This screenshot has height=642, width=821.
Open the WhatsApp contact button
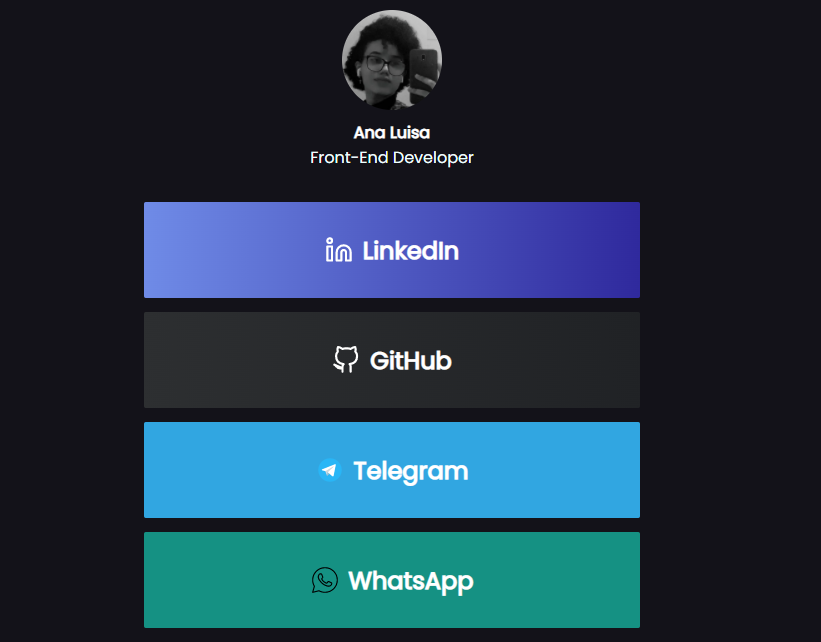(392, 580)
